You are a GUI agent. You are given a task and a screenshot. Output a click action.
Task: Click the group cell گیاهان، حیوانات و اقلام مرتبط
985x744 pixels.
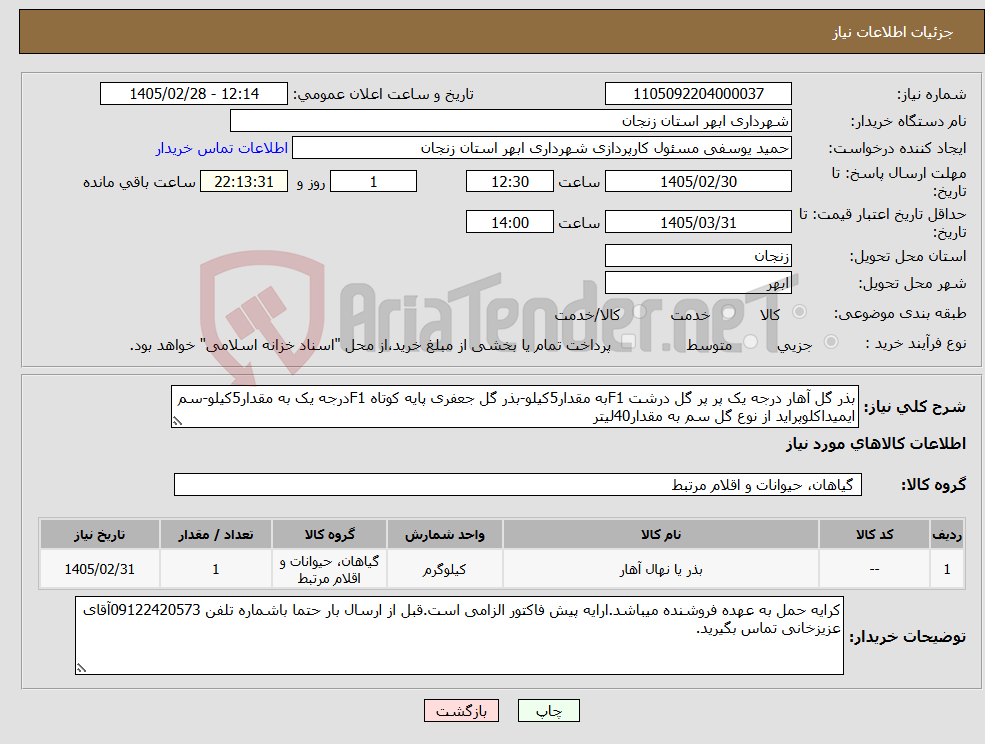[329, 569]
